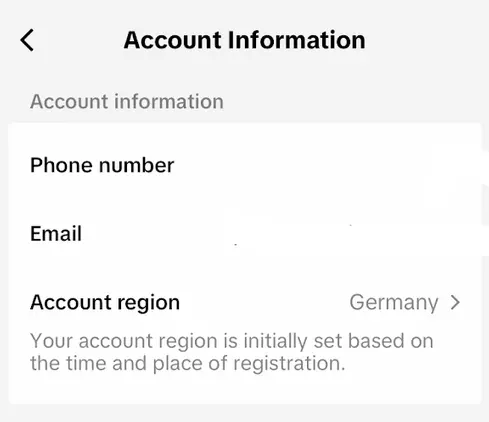This screenshot has width=489, height=422.
Task: Tap the chevron next to Germany
Action: [455, 302]
